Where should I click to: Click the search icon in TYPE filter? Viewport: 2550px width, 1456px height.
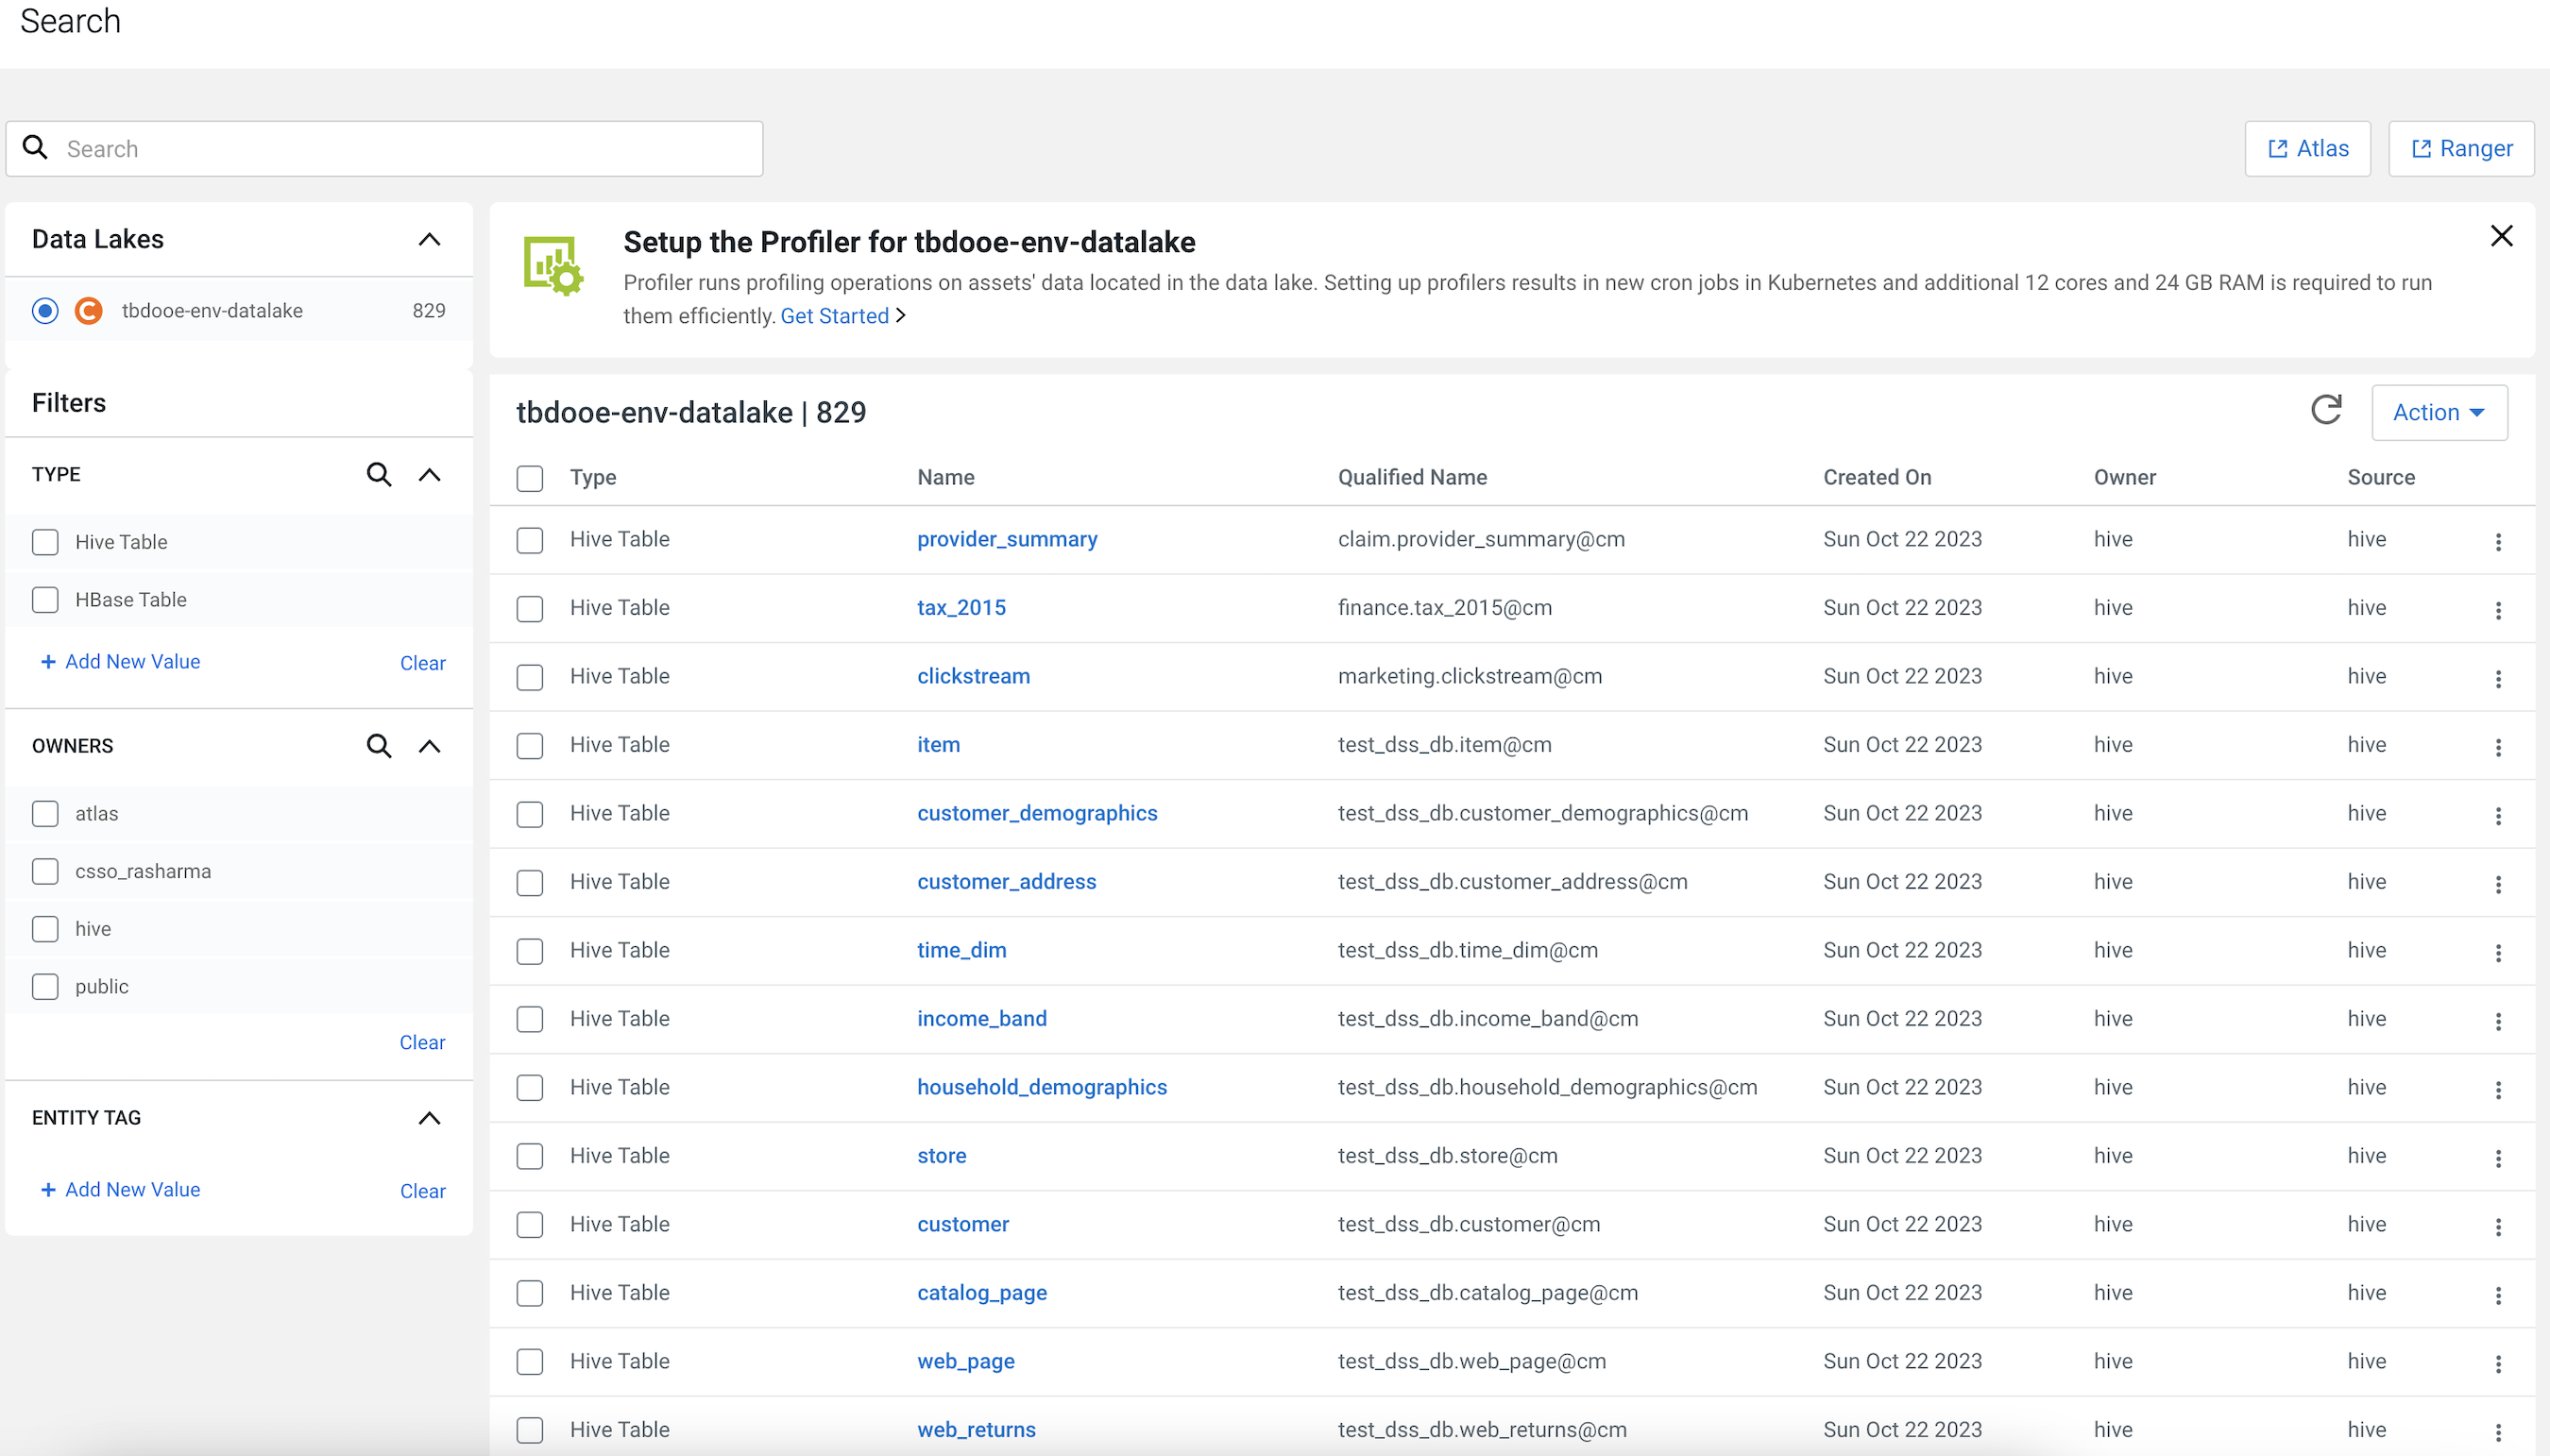click(x=378, y=474)
